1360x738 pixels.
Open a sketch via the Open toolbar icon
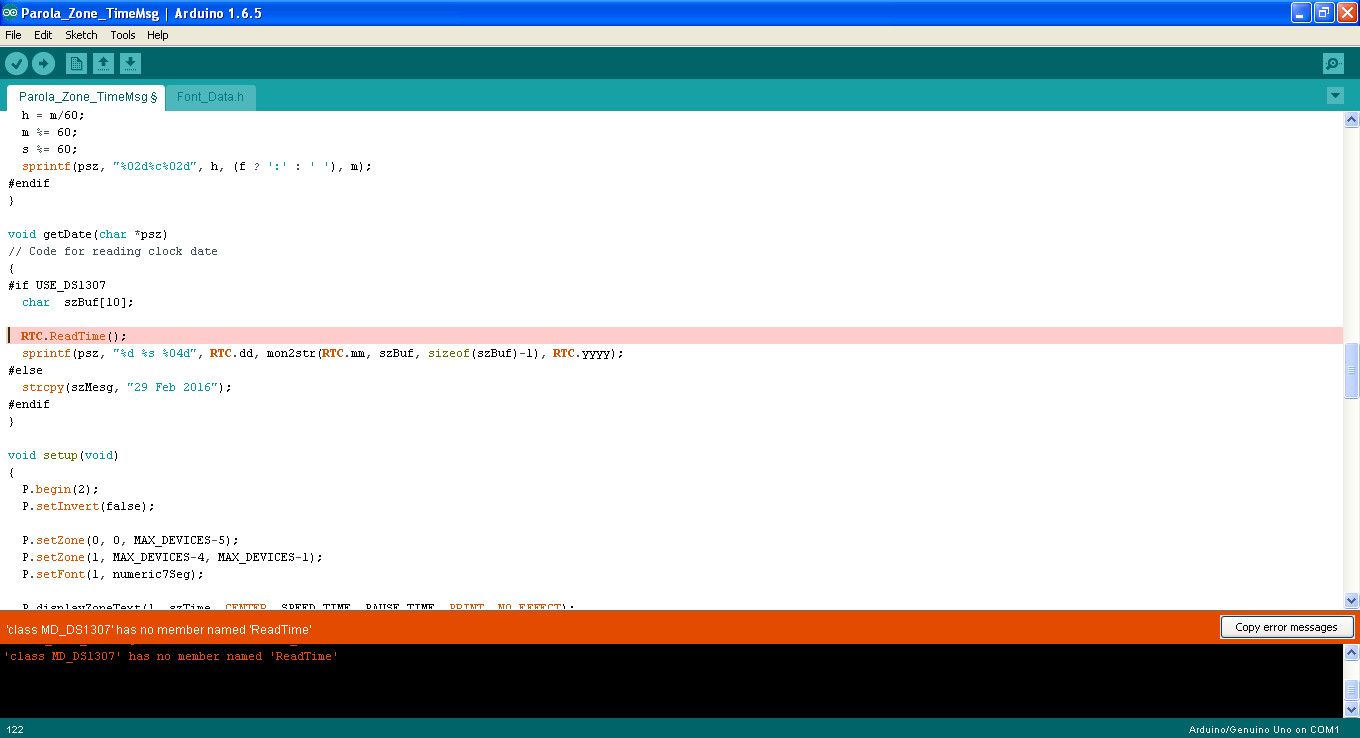tap(104, 63)
